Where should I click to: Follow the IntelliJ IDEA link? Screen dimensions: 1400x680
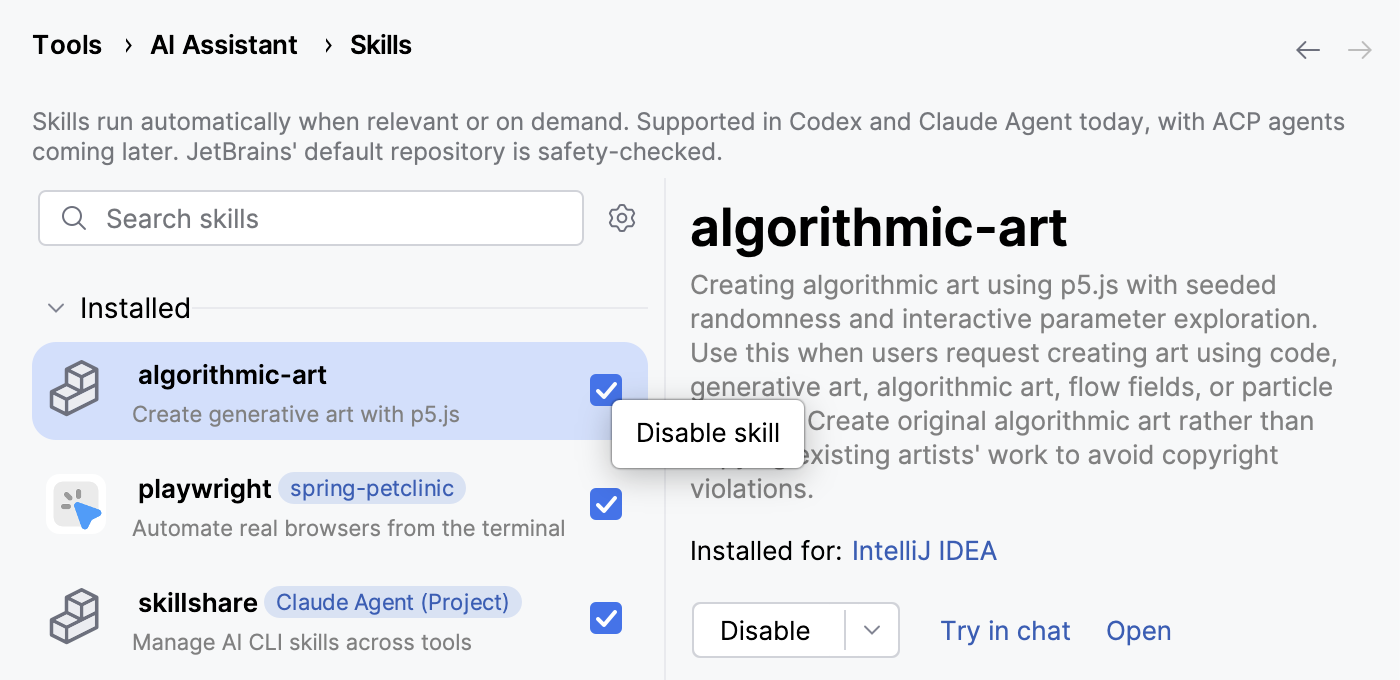pyautogui.click(x=924, y=551)
